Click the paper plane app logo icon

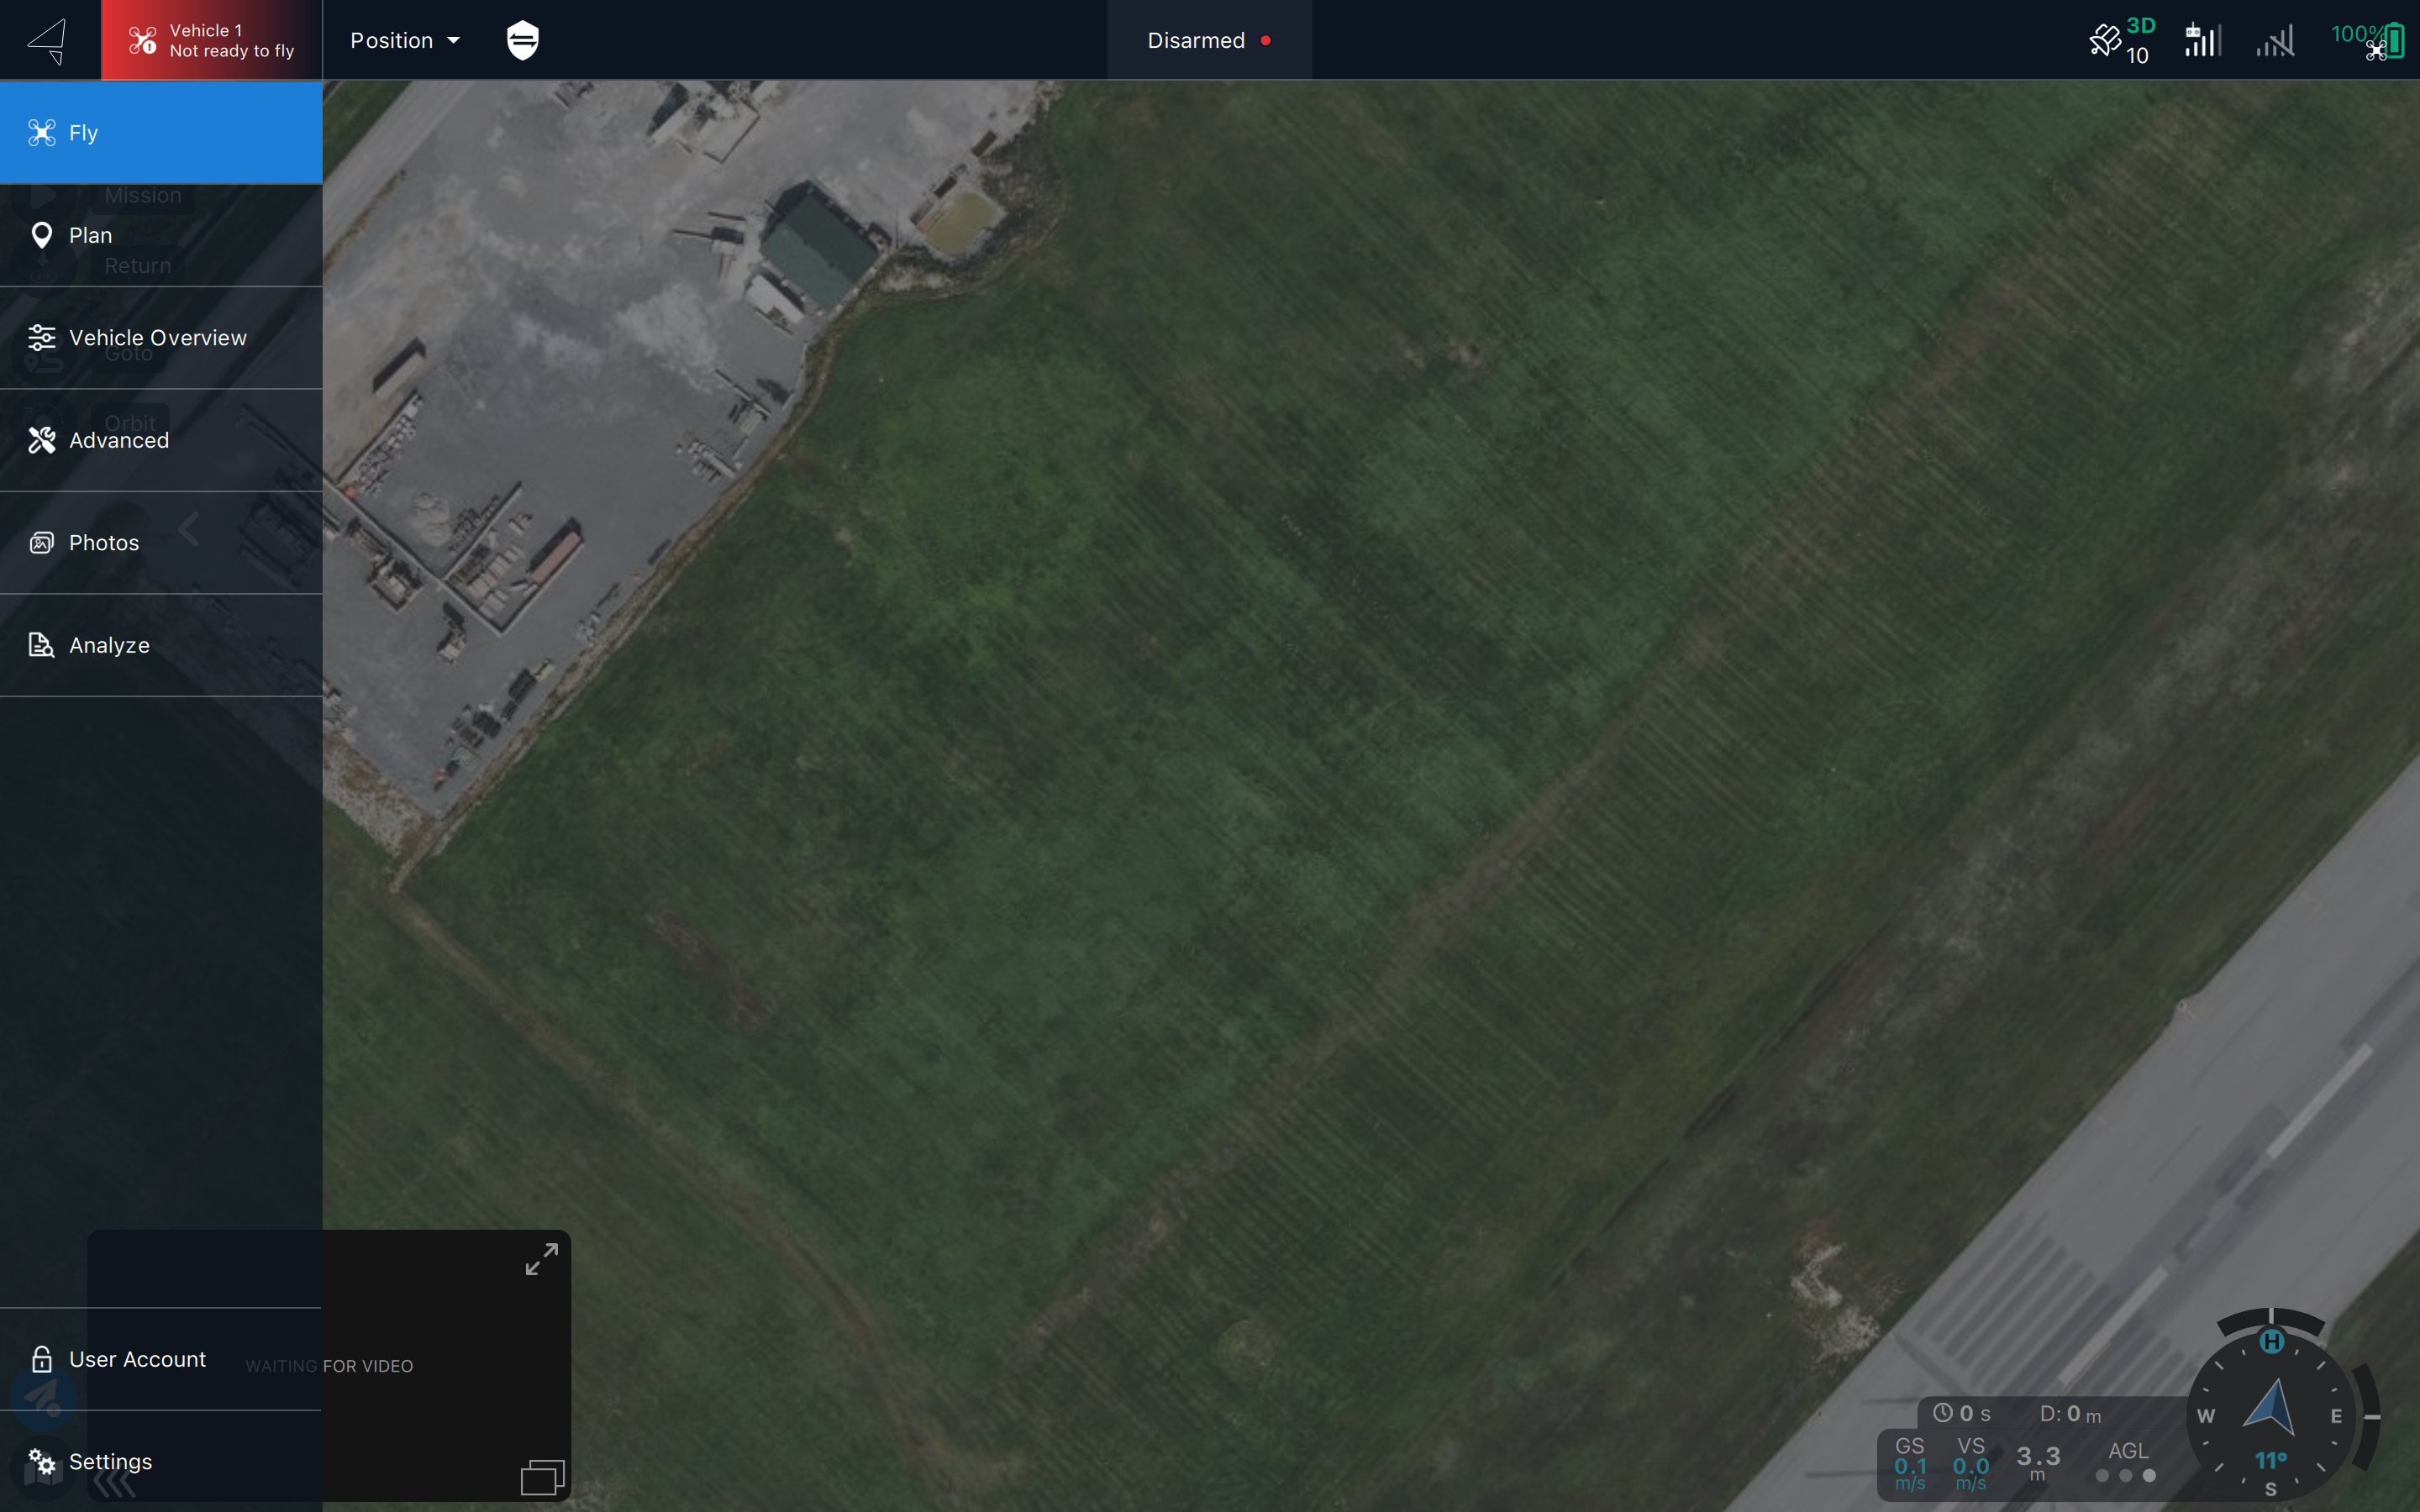pyautogui.click(x=48, y=40)
